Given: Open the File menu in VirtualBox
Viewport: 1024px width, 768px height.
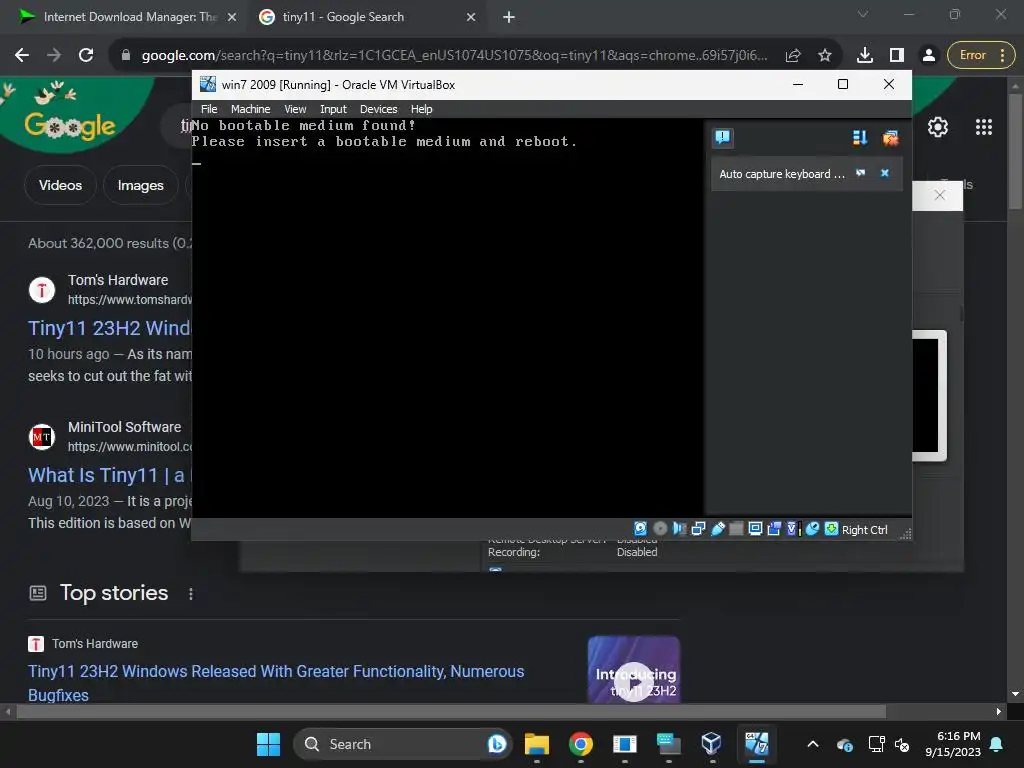Looking at the screenshot, I should pos(209,109).
